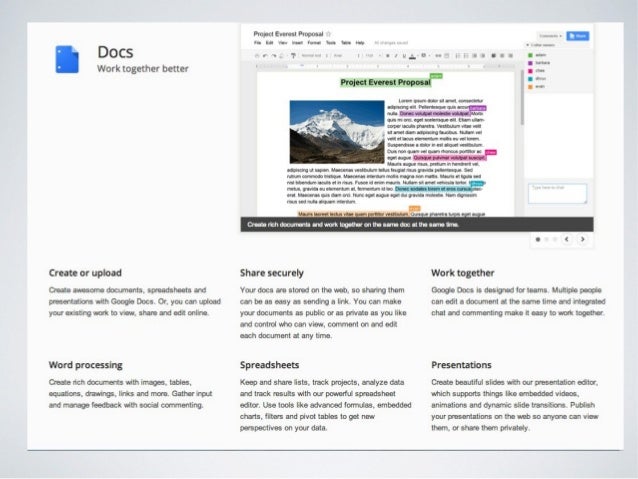Click the Project Everest Proposal heading

point(385,82)
